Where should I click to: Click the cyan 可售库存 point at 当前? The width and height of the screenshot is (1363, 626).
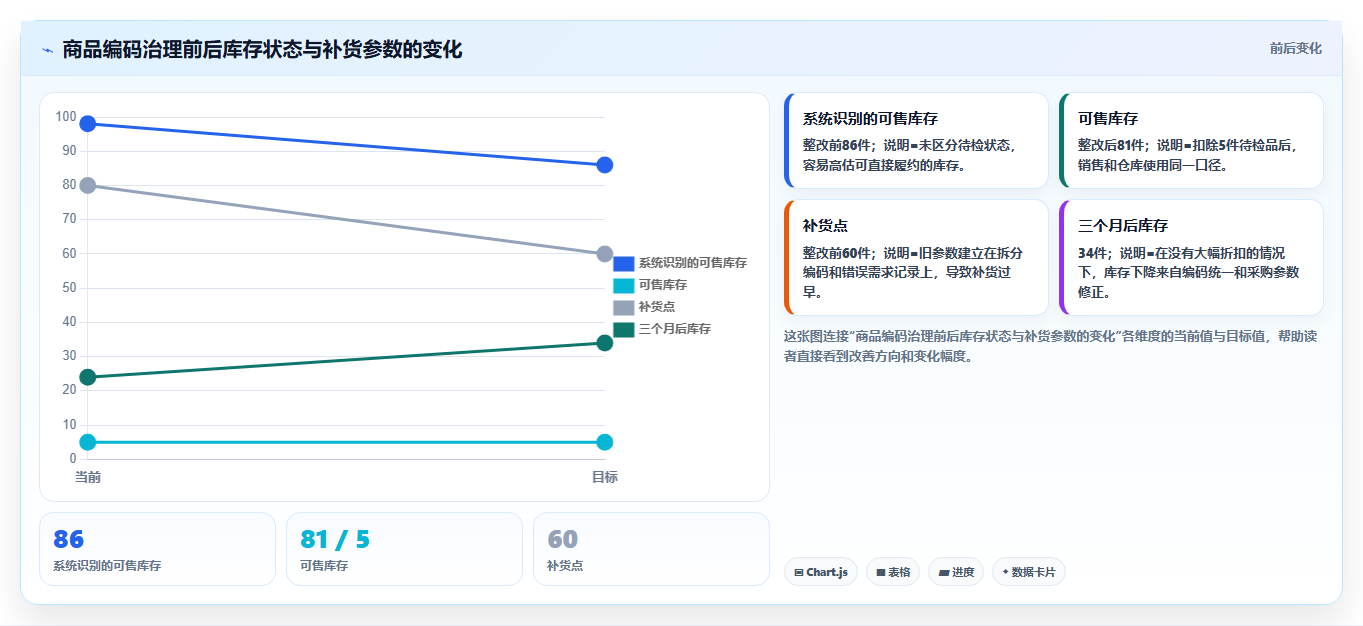click(x=88, y=442)
